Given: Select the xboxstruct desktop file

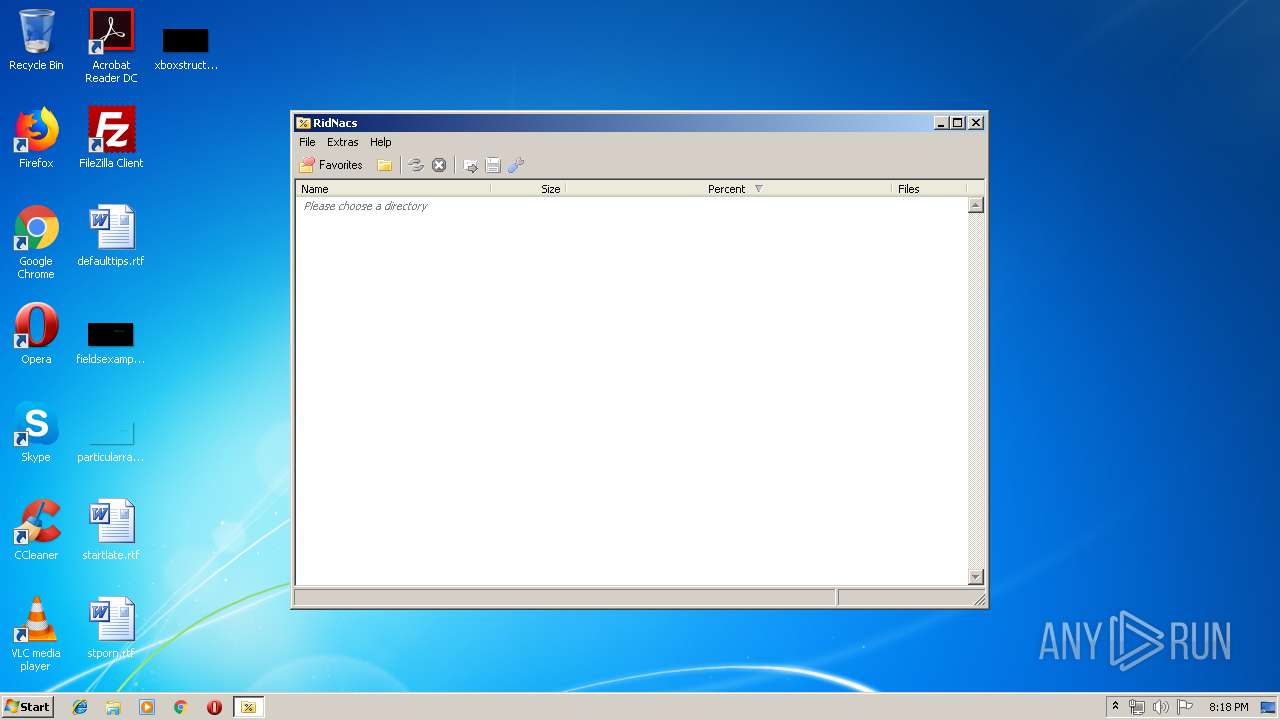Looking at the screenshot, I should 186,49.
